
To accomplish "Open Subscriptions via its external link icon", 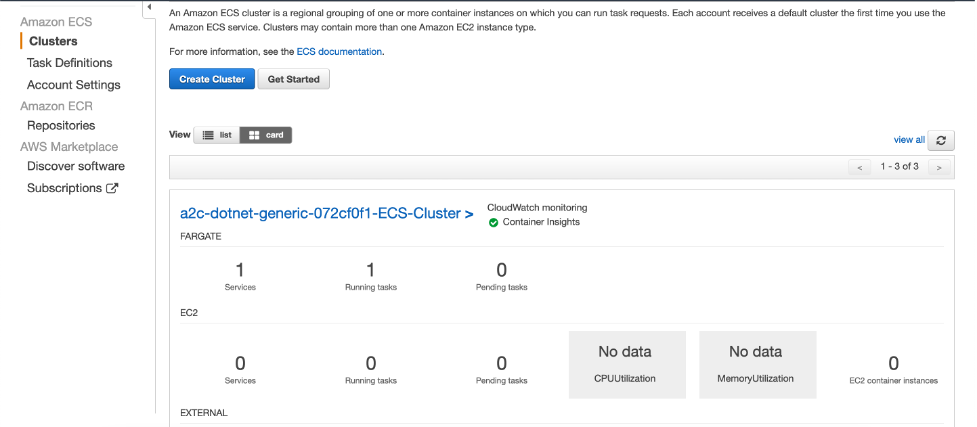I will pyautogui.click(x=112, y=188).
